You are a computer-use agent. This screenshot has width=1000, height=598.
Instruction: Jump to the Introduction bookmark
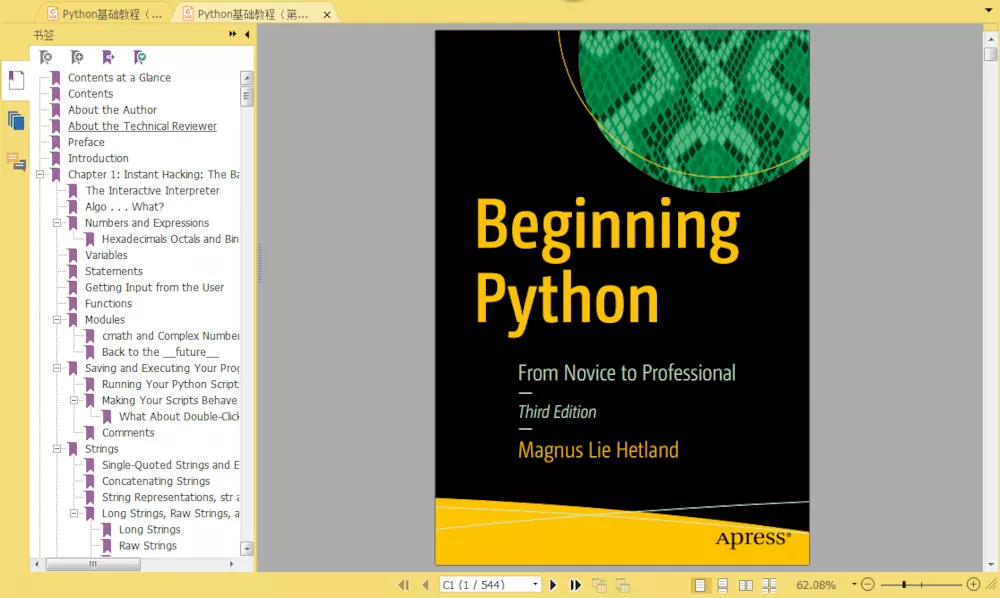(98, 158)
